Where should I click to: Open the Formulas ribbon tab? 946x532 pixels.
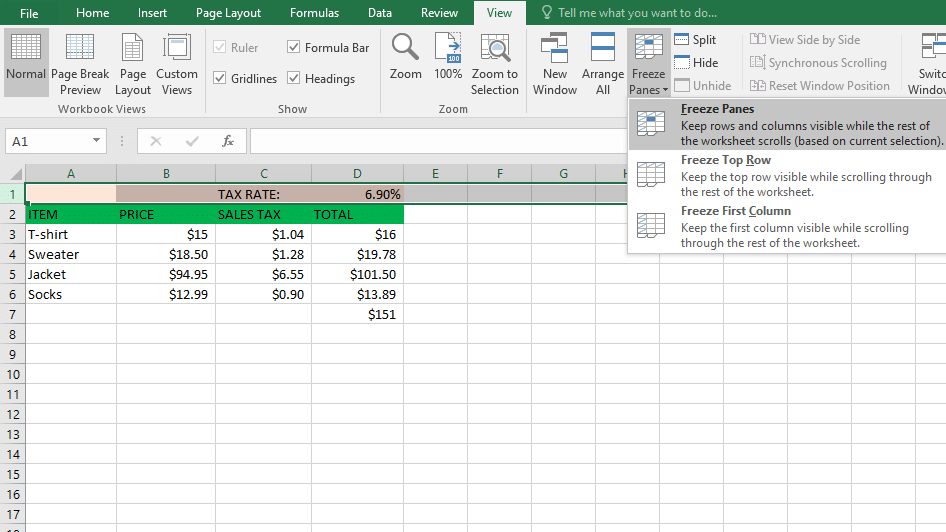click(x=314, y=13)
